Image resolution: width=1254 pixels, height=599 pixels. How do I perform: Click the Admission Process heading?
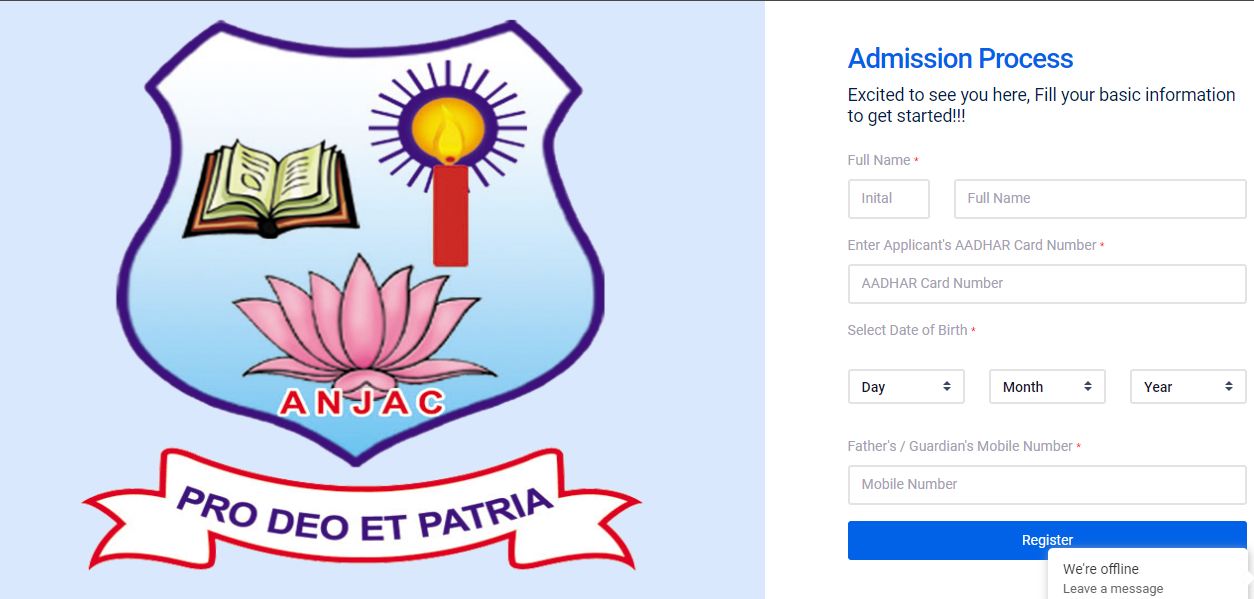960,59
